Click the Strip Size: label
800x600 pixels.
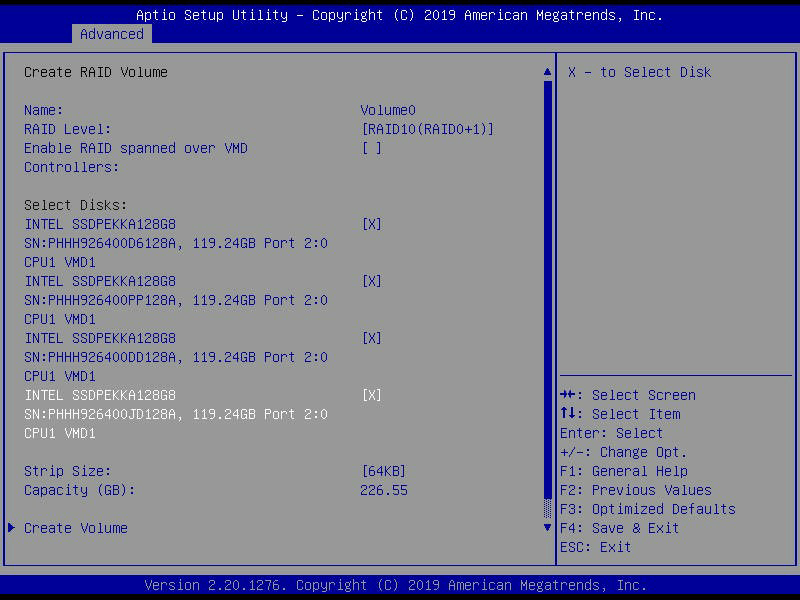pyautogui.click(x=67, y=471)
